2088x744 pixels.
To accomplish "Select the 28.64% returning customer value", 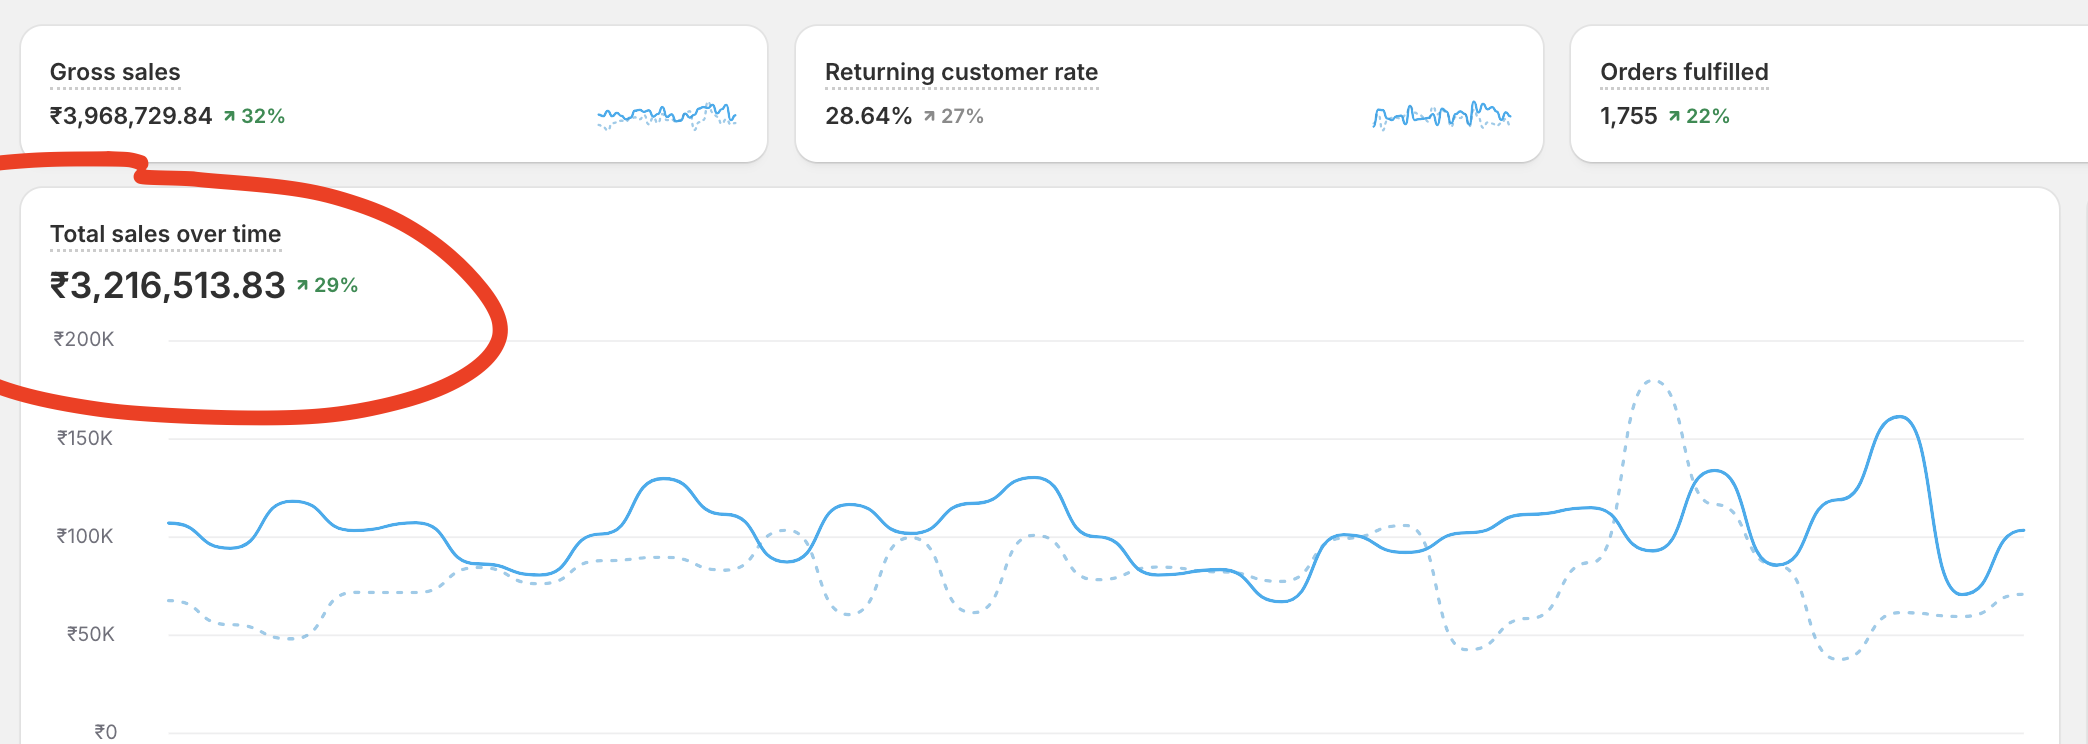I will 868,116.
